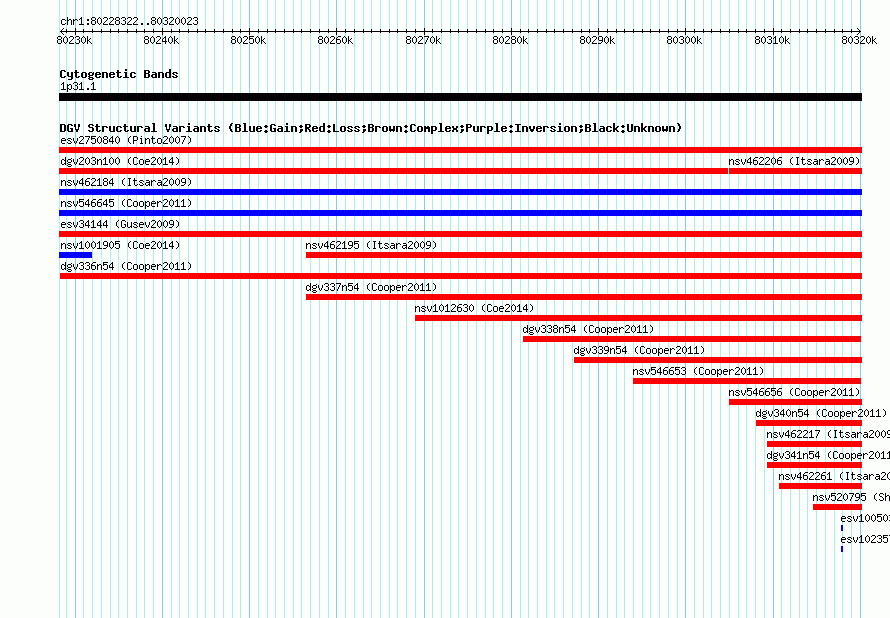The height and width of the screenshot is (618, 890).
Task: Select the blue nsv546645 gain bar
Action: (x=460, y=213)
